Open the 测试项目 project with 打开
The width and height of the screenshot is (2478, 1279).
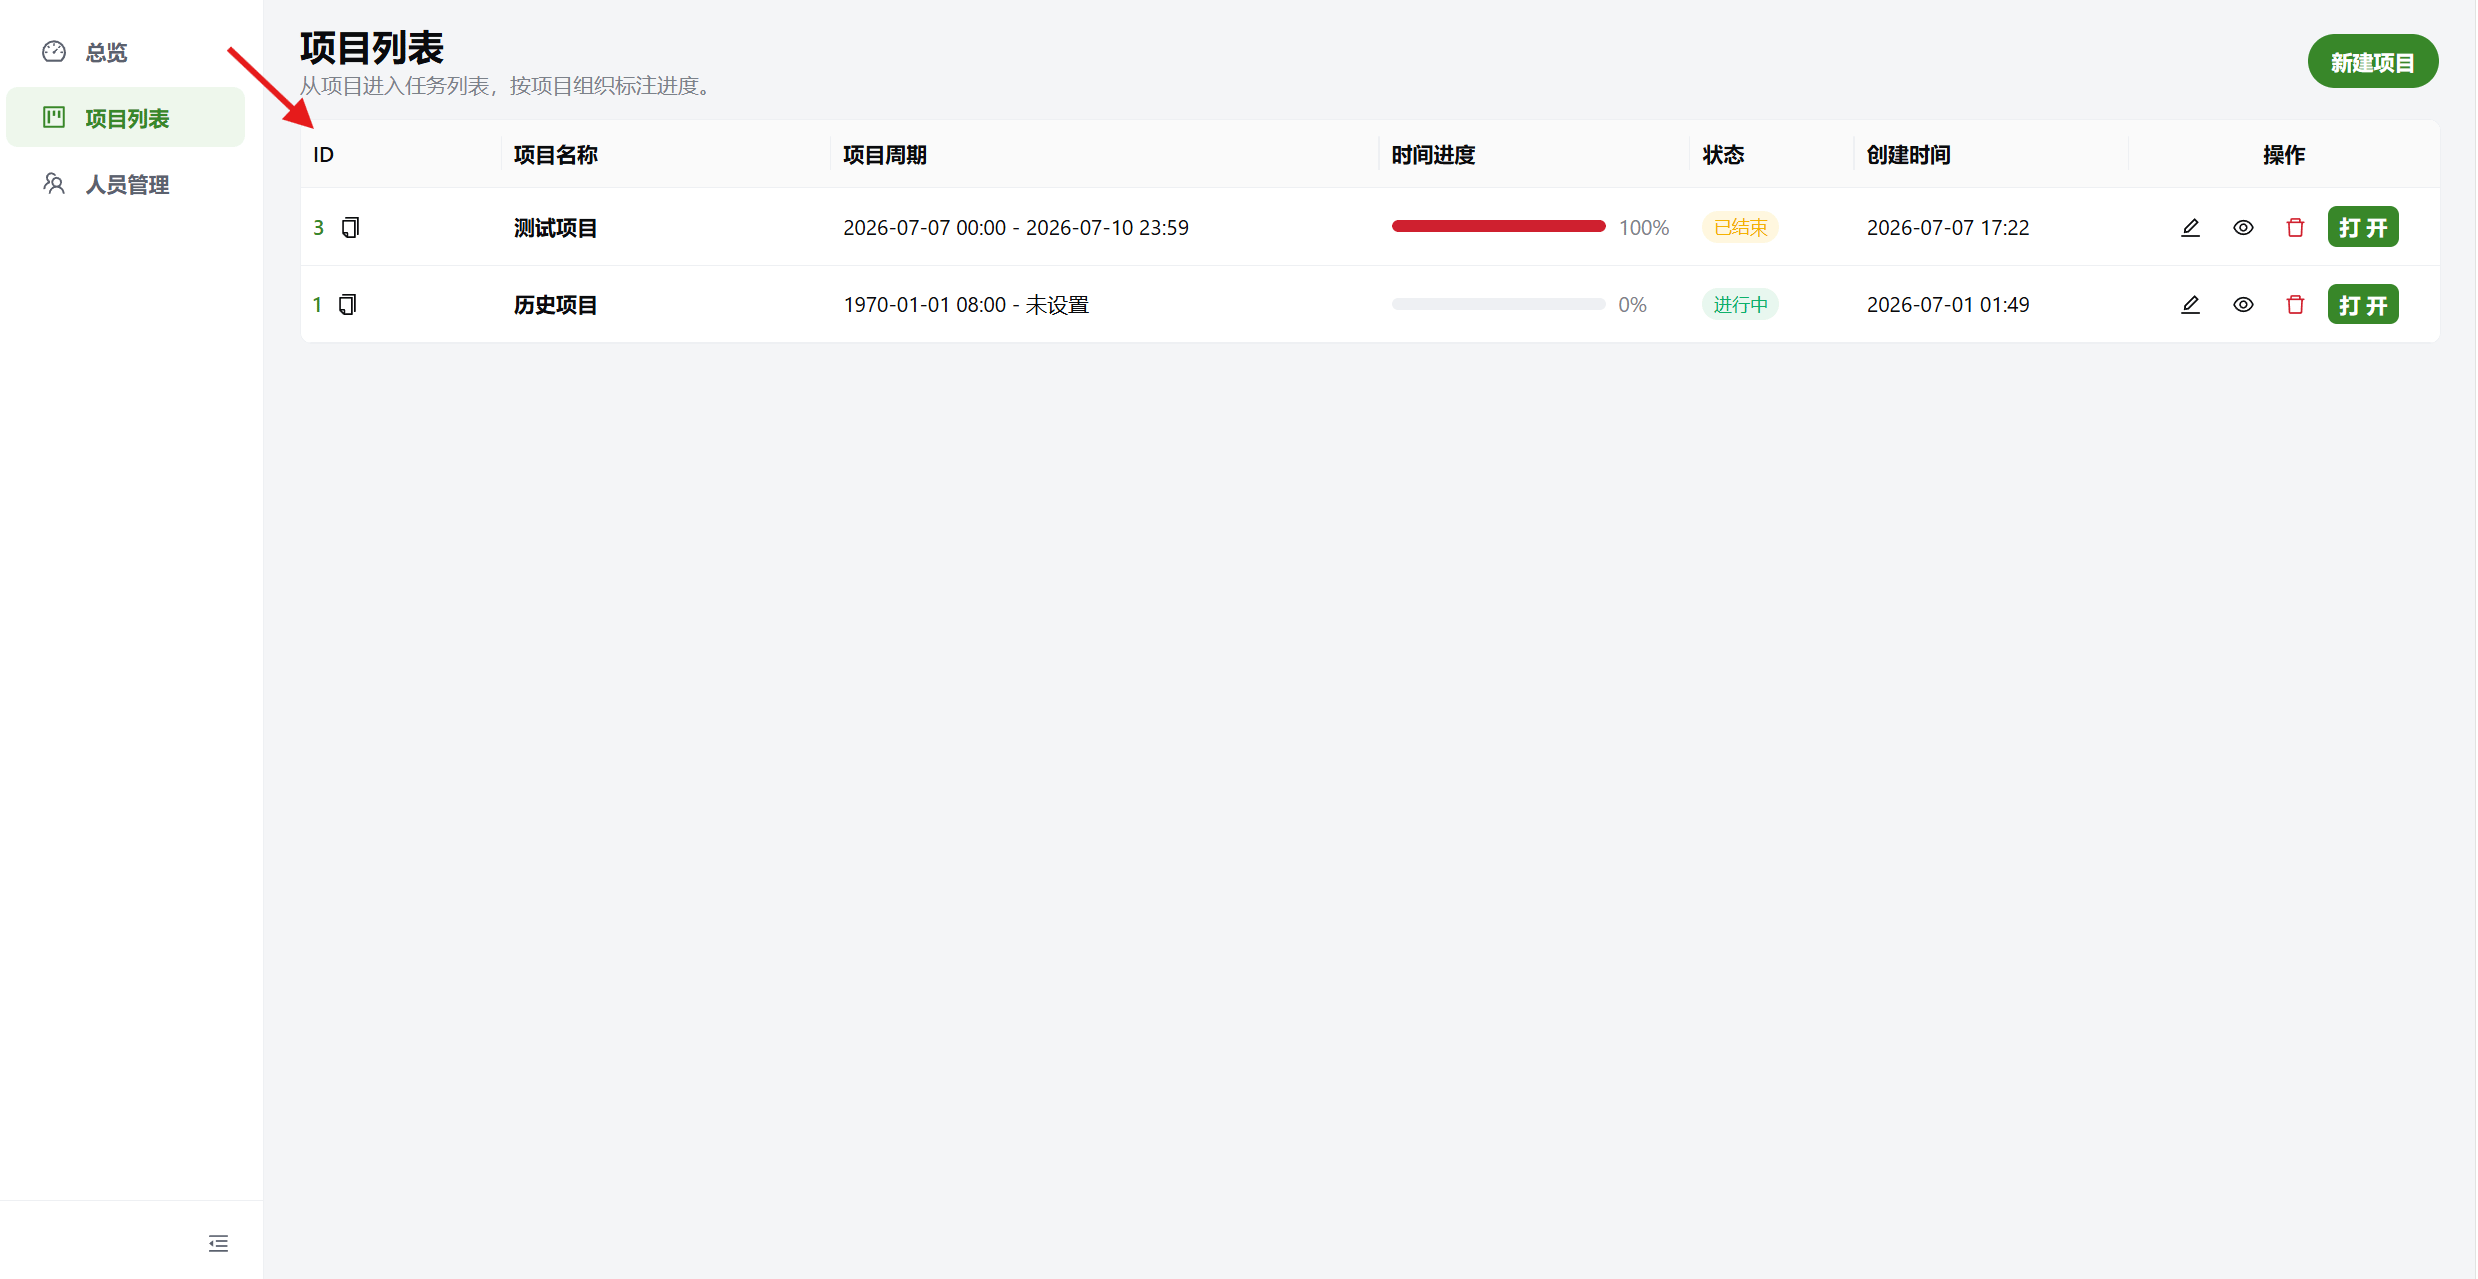(x=2363, y=227)
